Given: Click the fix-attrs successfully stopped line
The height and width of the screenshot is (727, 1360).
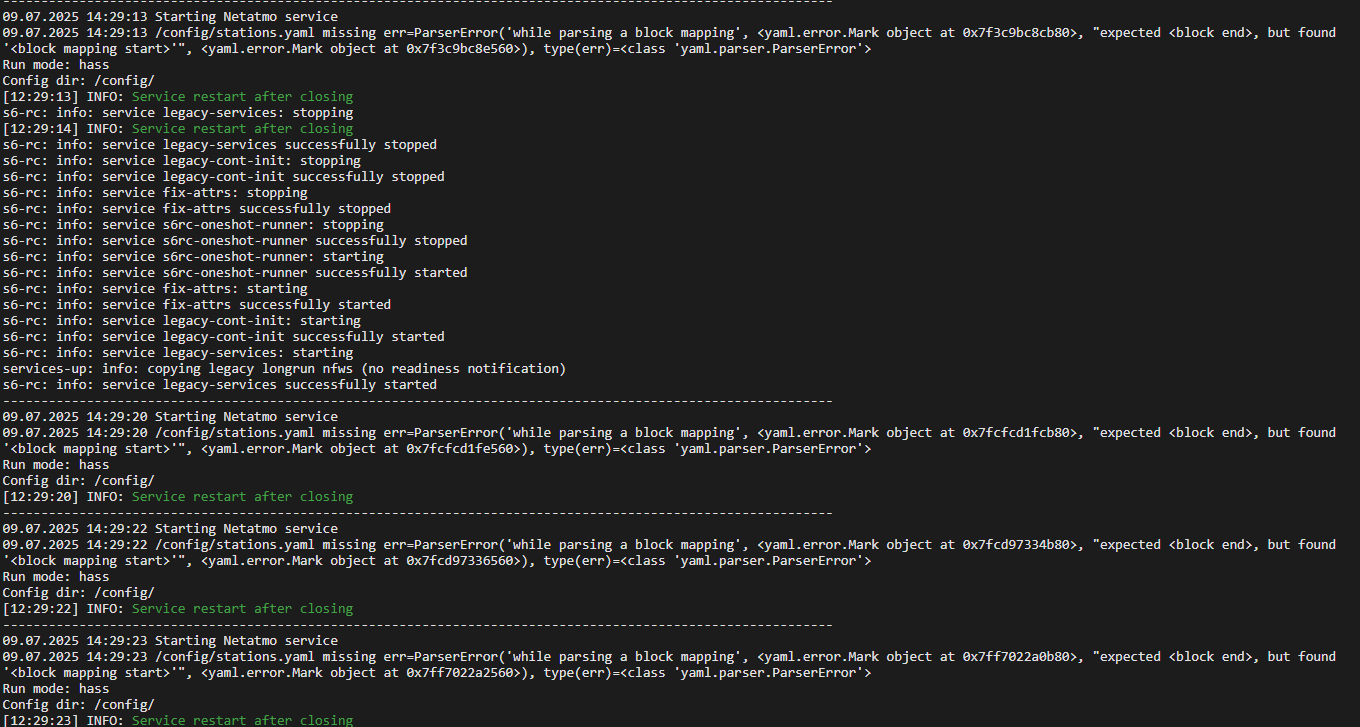Looking at the screenshot, I should (x=197, y=209).
